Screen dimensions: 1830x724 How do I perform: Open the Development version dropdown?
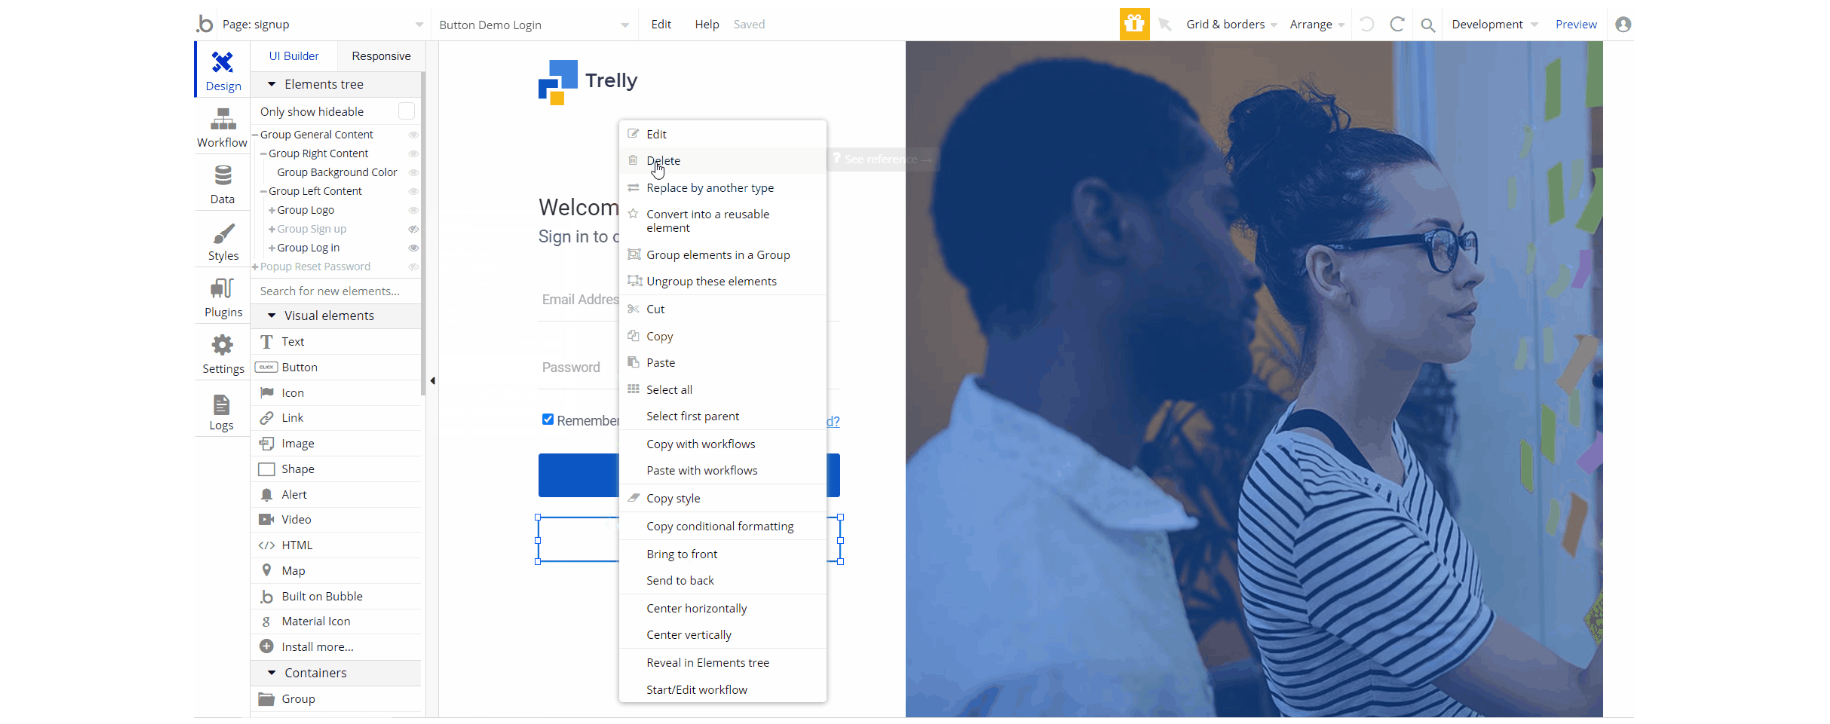point(1494,24)
